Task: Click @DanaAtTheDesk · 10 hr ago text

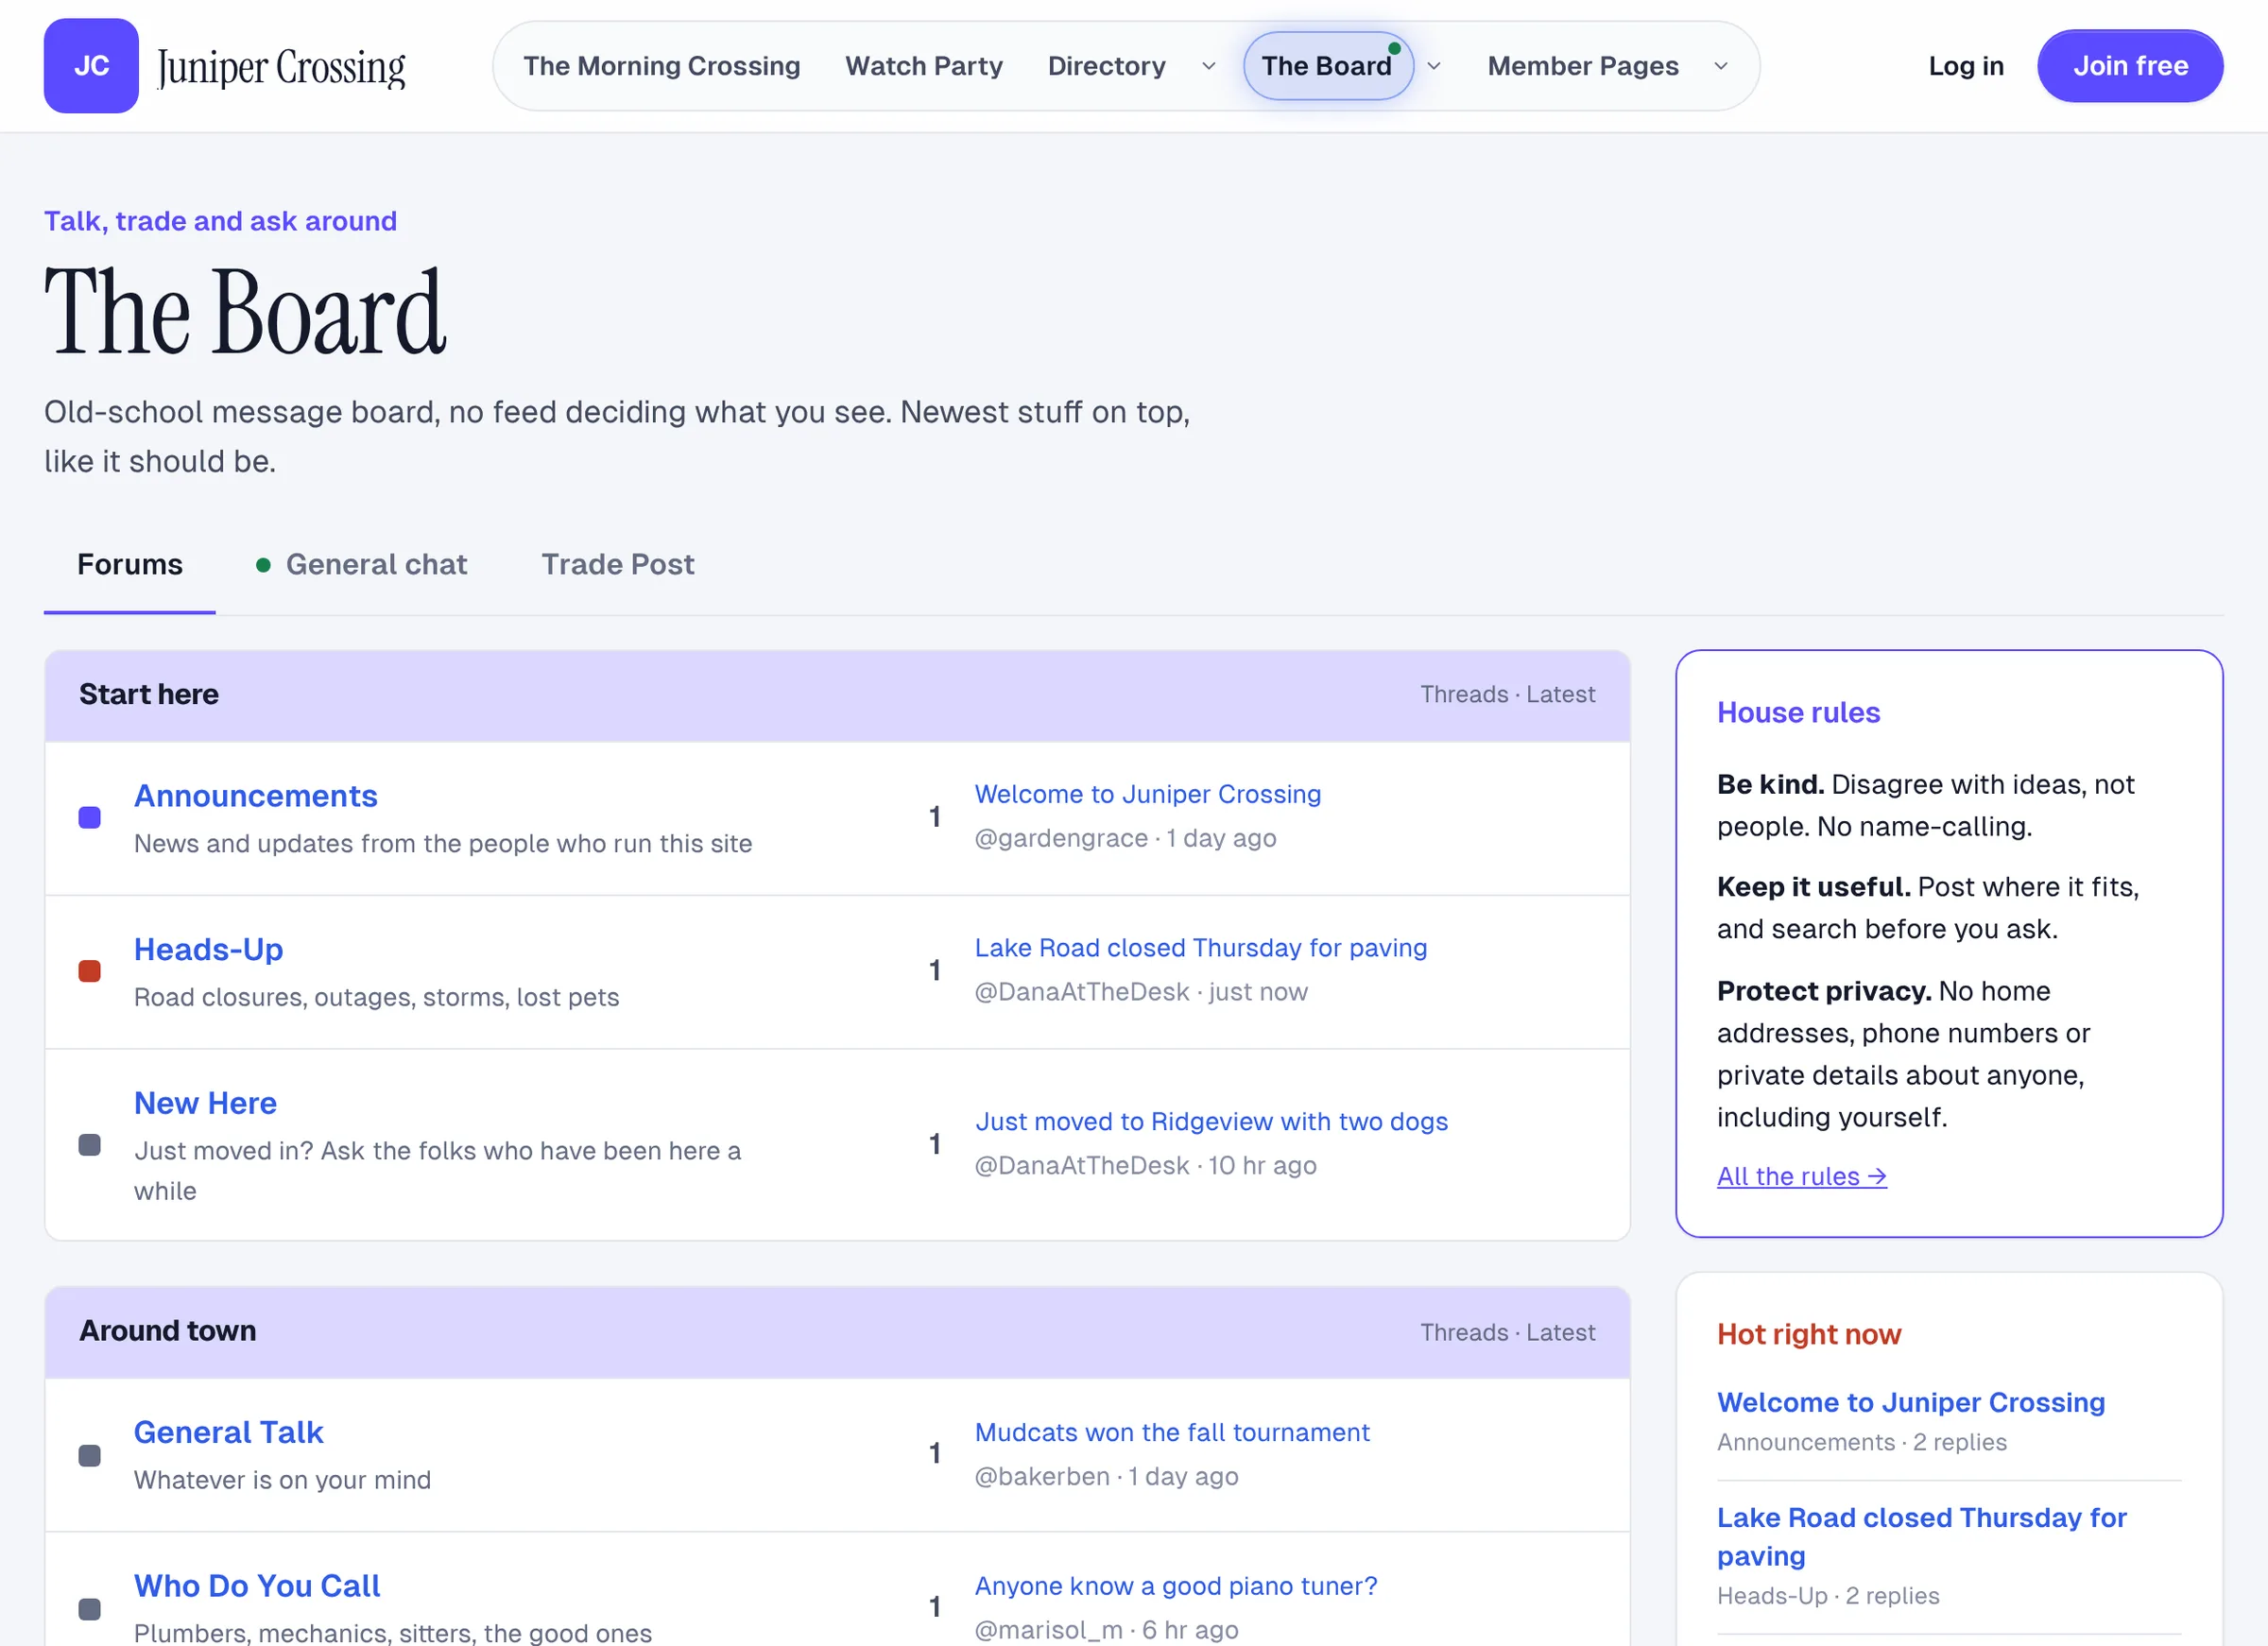Action: [1146, 1166]
